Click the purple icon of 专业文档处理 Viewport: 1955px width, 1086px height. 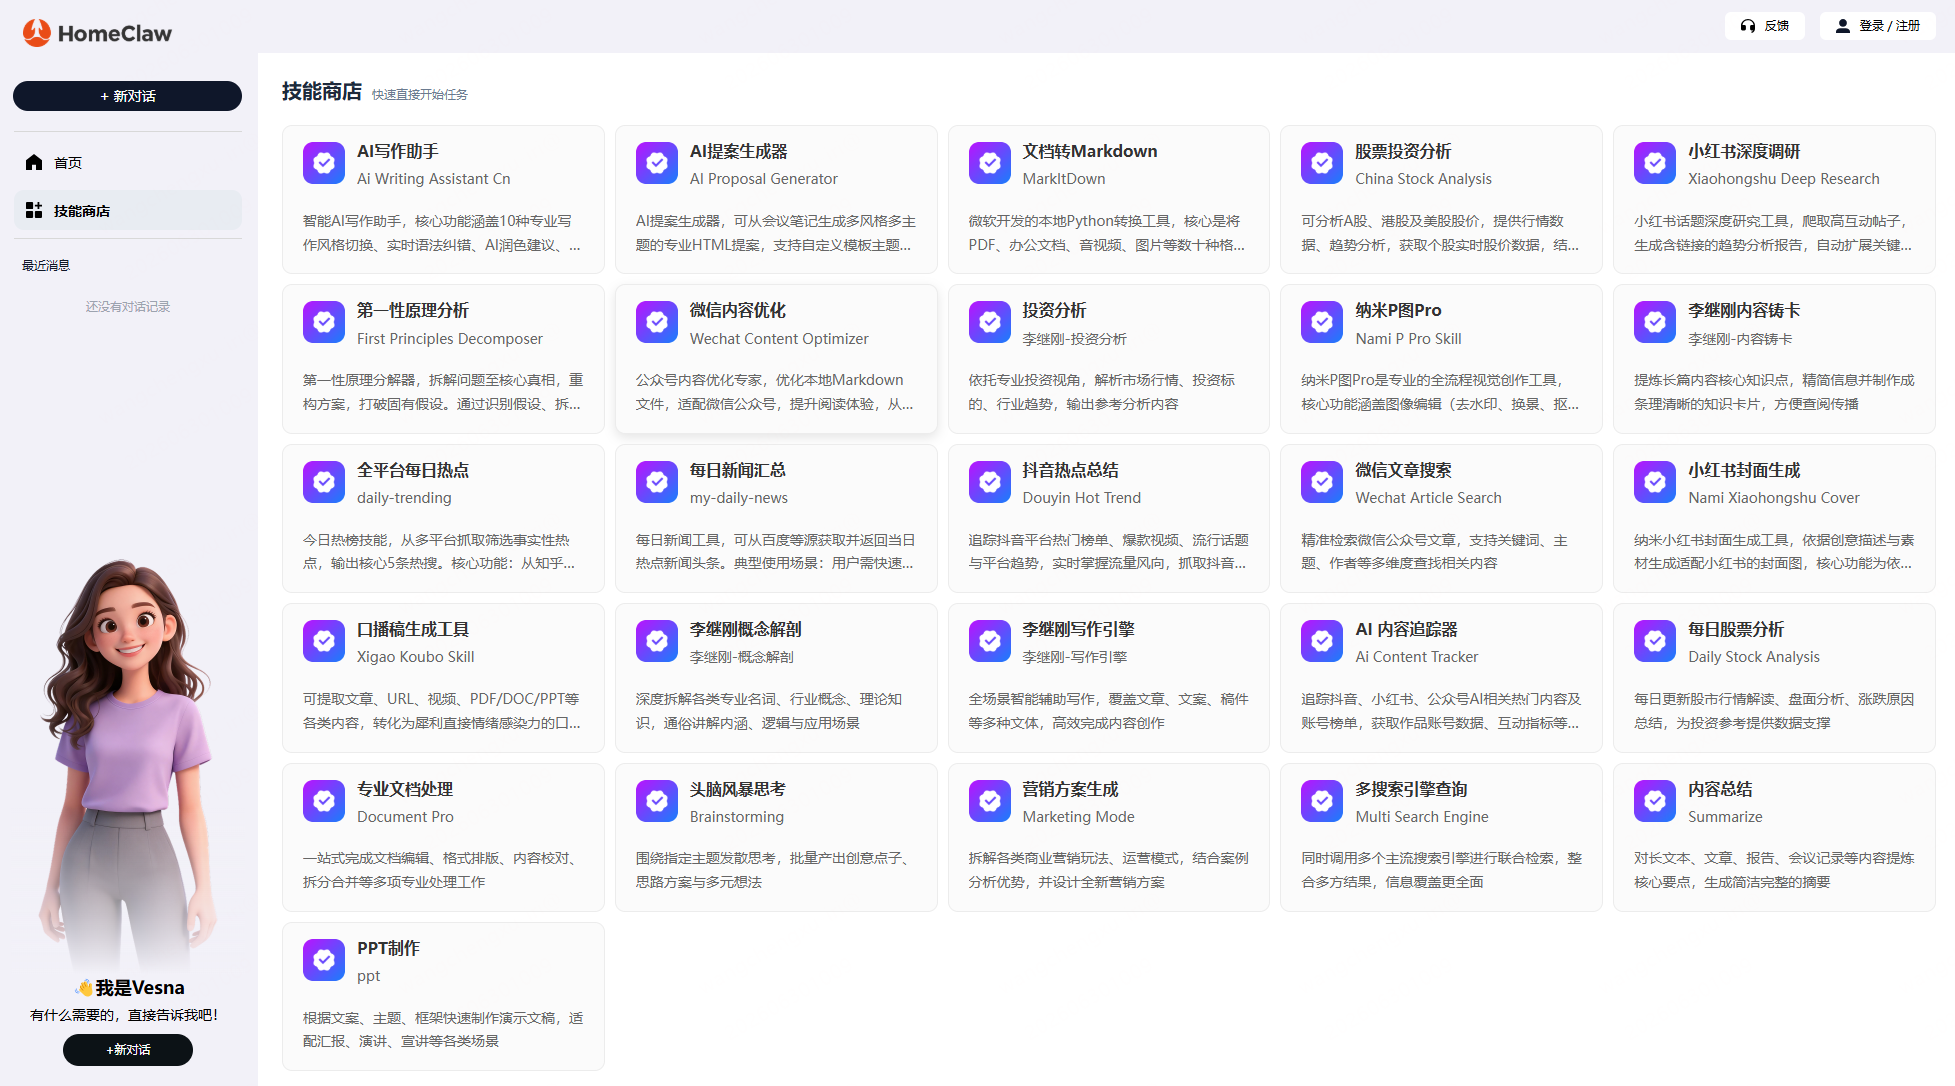[324, 801]
